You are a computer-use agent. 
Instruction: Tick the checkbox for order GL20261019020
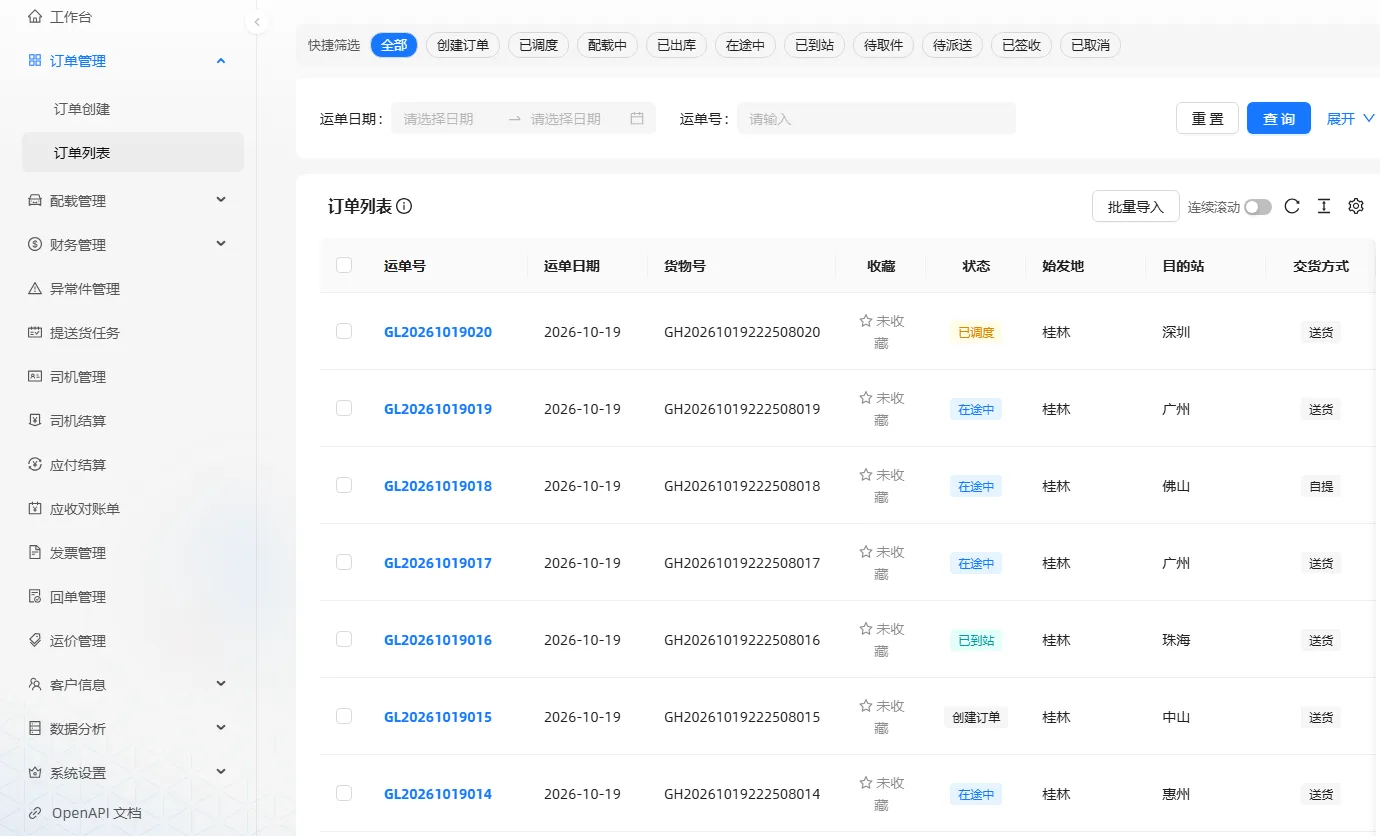[x=344, y=331]
